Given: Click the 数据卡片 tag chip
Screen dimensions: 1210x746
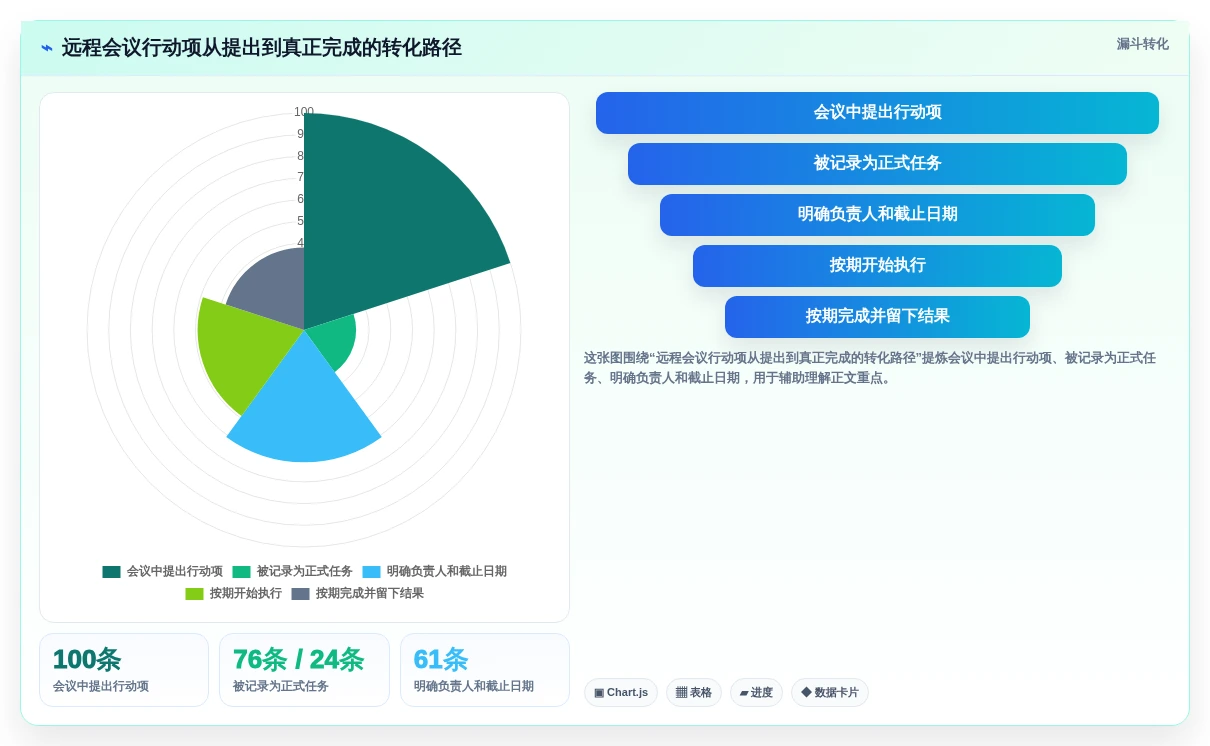Looking at the screenshot, I should click(x=830, y=692).
